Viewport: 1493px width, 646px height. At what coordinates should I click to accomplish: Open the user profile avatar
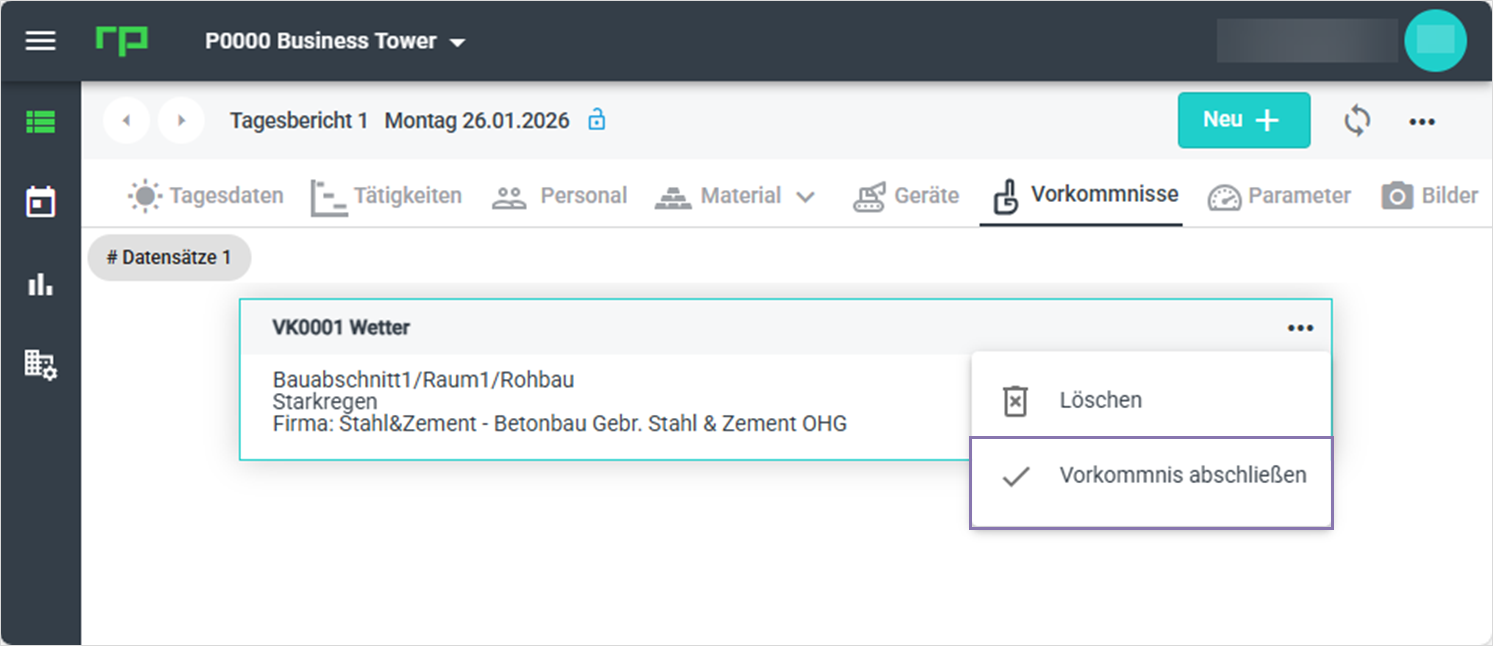(1435, 41)
